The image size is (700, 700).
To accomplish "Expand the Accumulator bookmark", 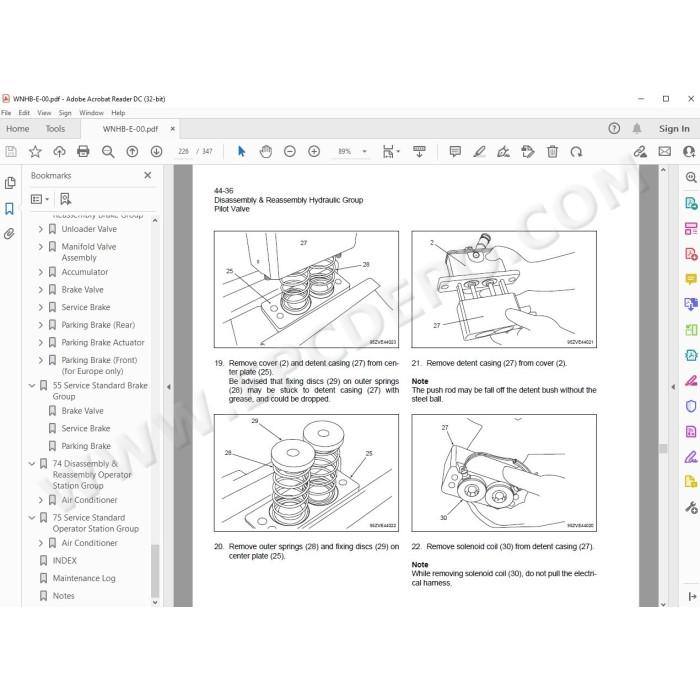I will (x=41, y=272).
